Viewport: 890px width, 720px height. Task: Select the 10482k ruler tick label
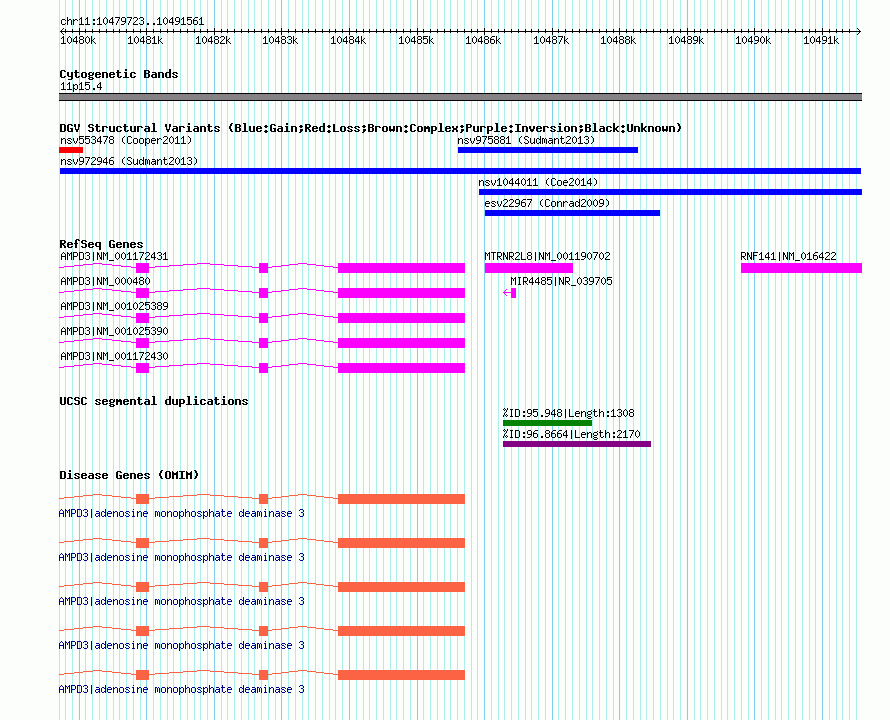(213, 40)
